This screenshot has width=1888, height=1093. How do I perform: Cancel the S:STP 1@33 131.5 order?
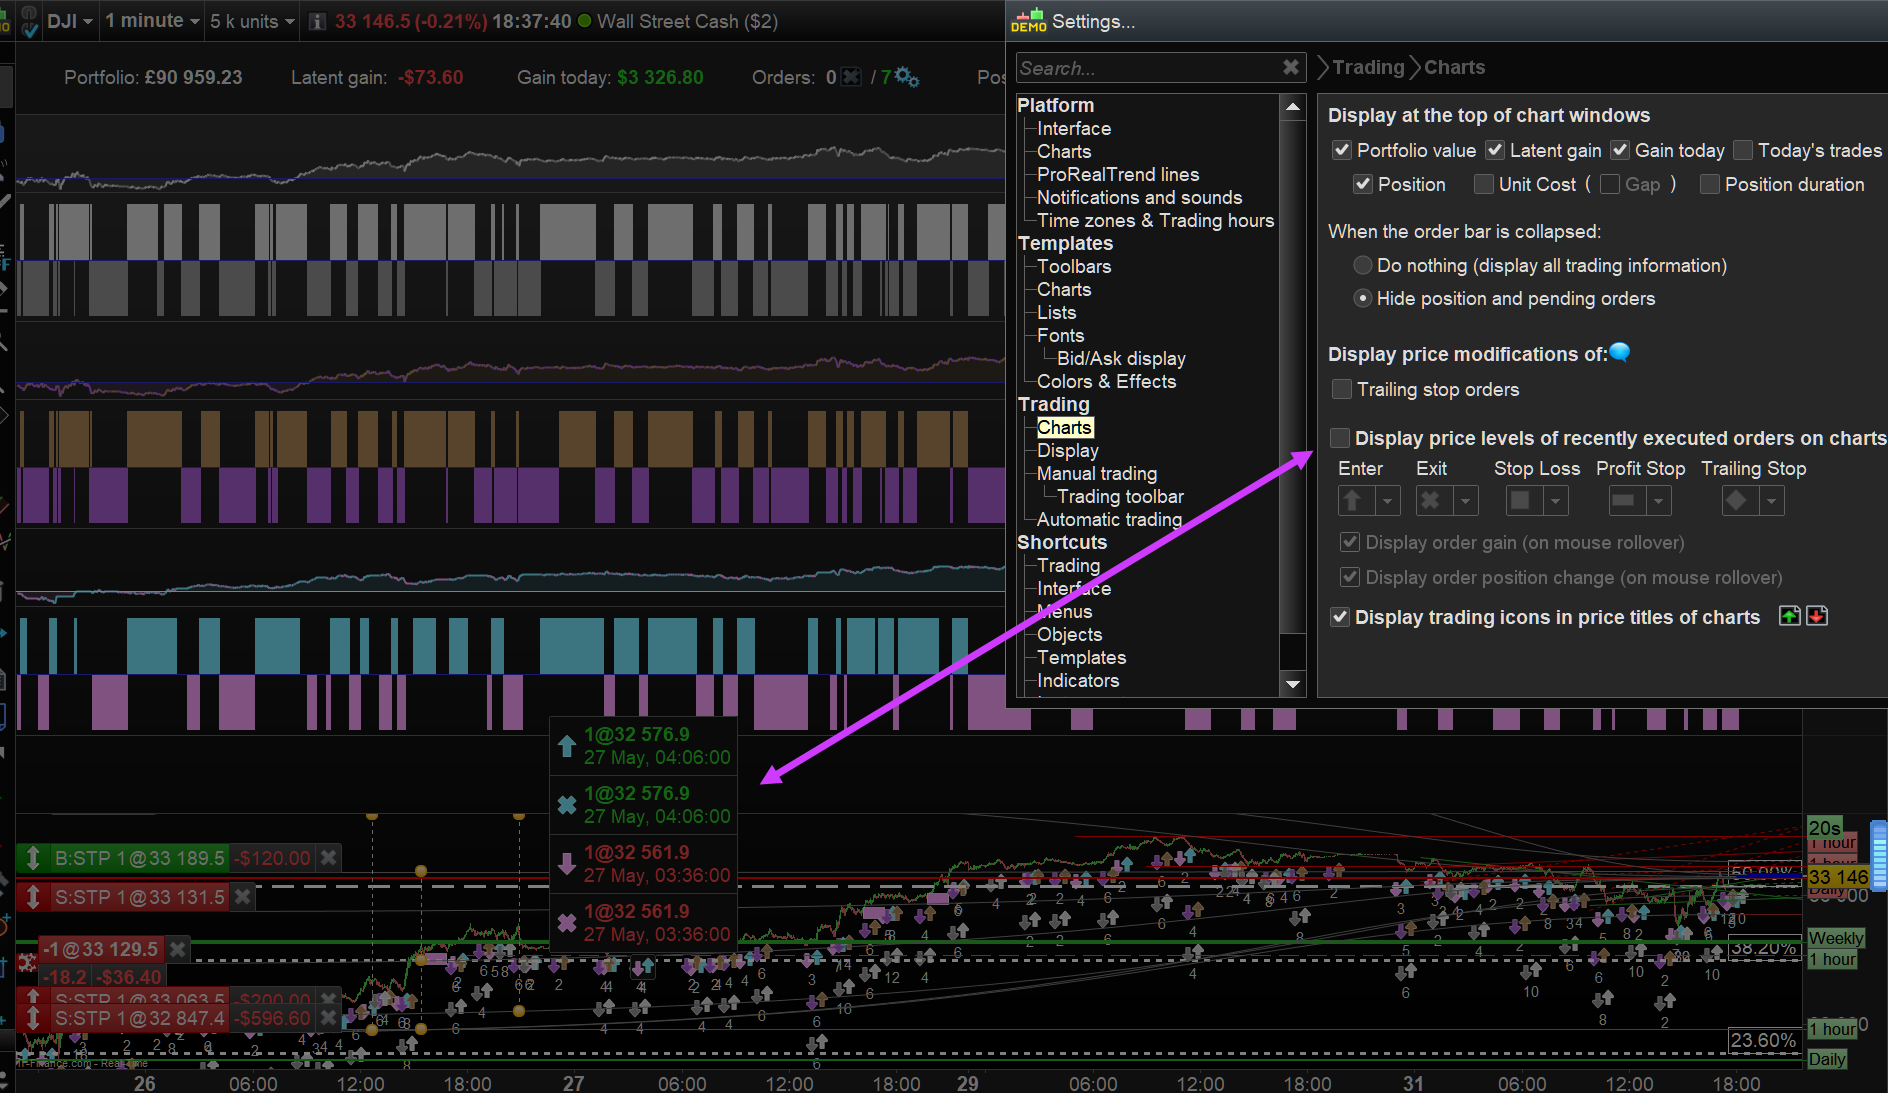coord(242,897)
